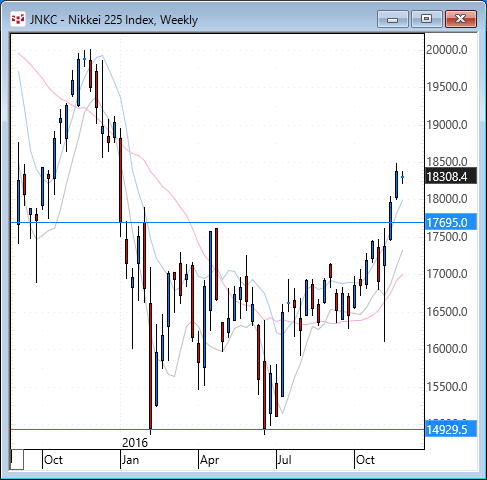Select the 17695.0 horizontal line price label
Screen dimensions: 487x480
(451, 222)
